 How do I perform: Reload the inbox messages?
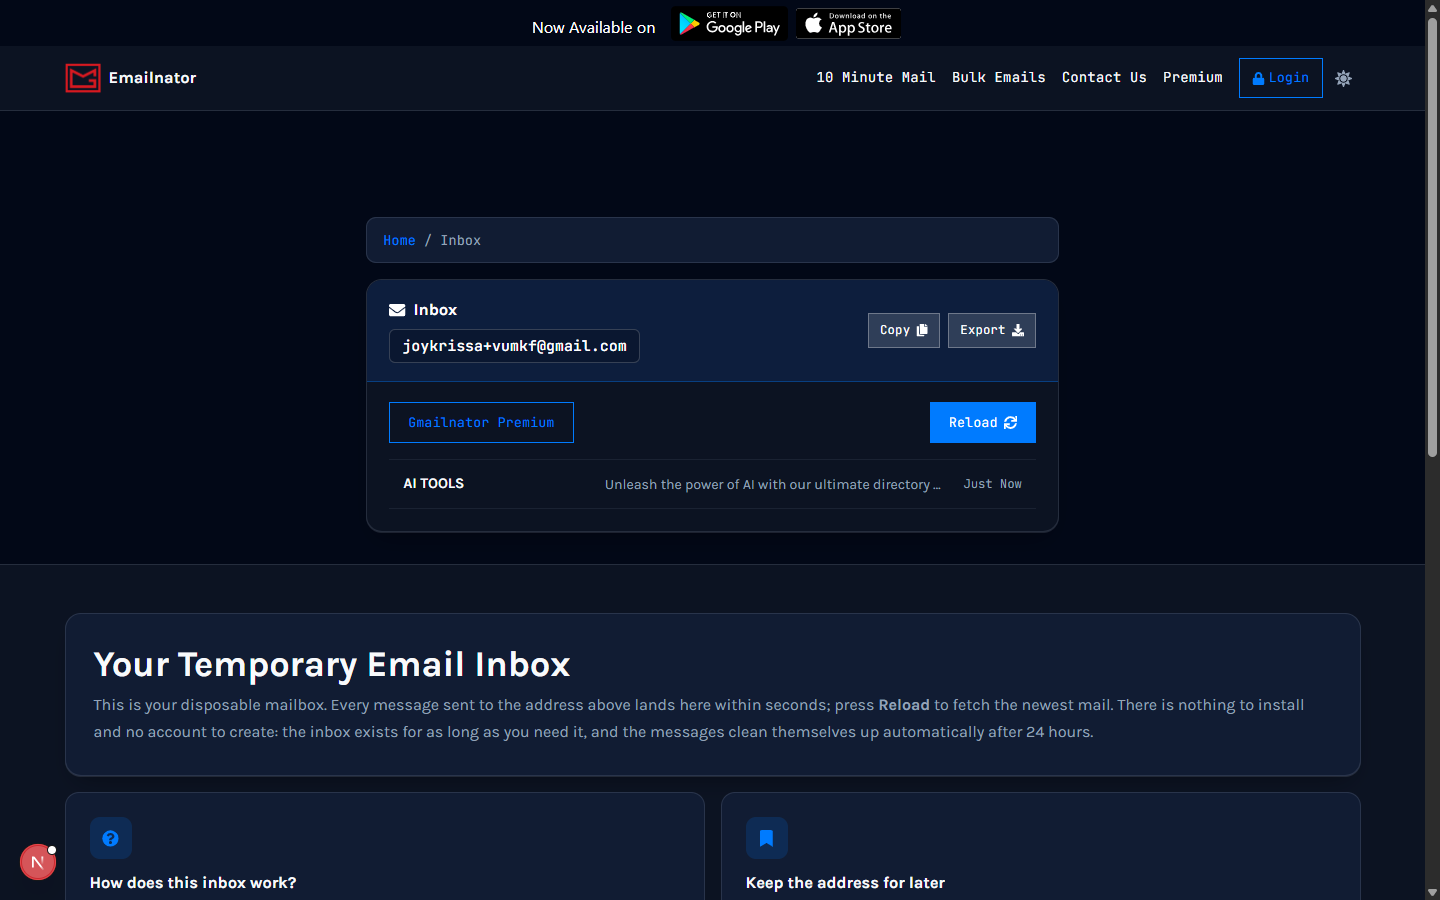coord(983,423)
